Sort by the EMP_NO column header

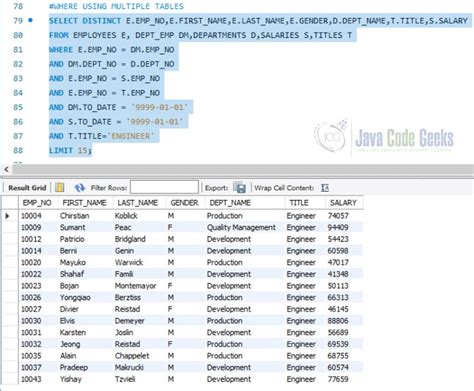tap(37, 203)
